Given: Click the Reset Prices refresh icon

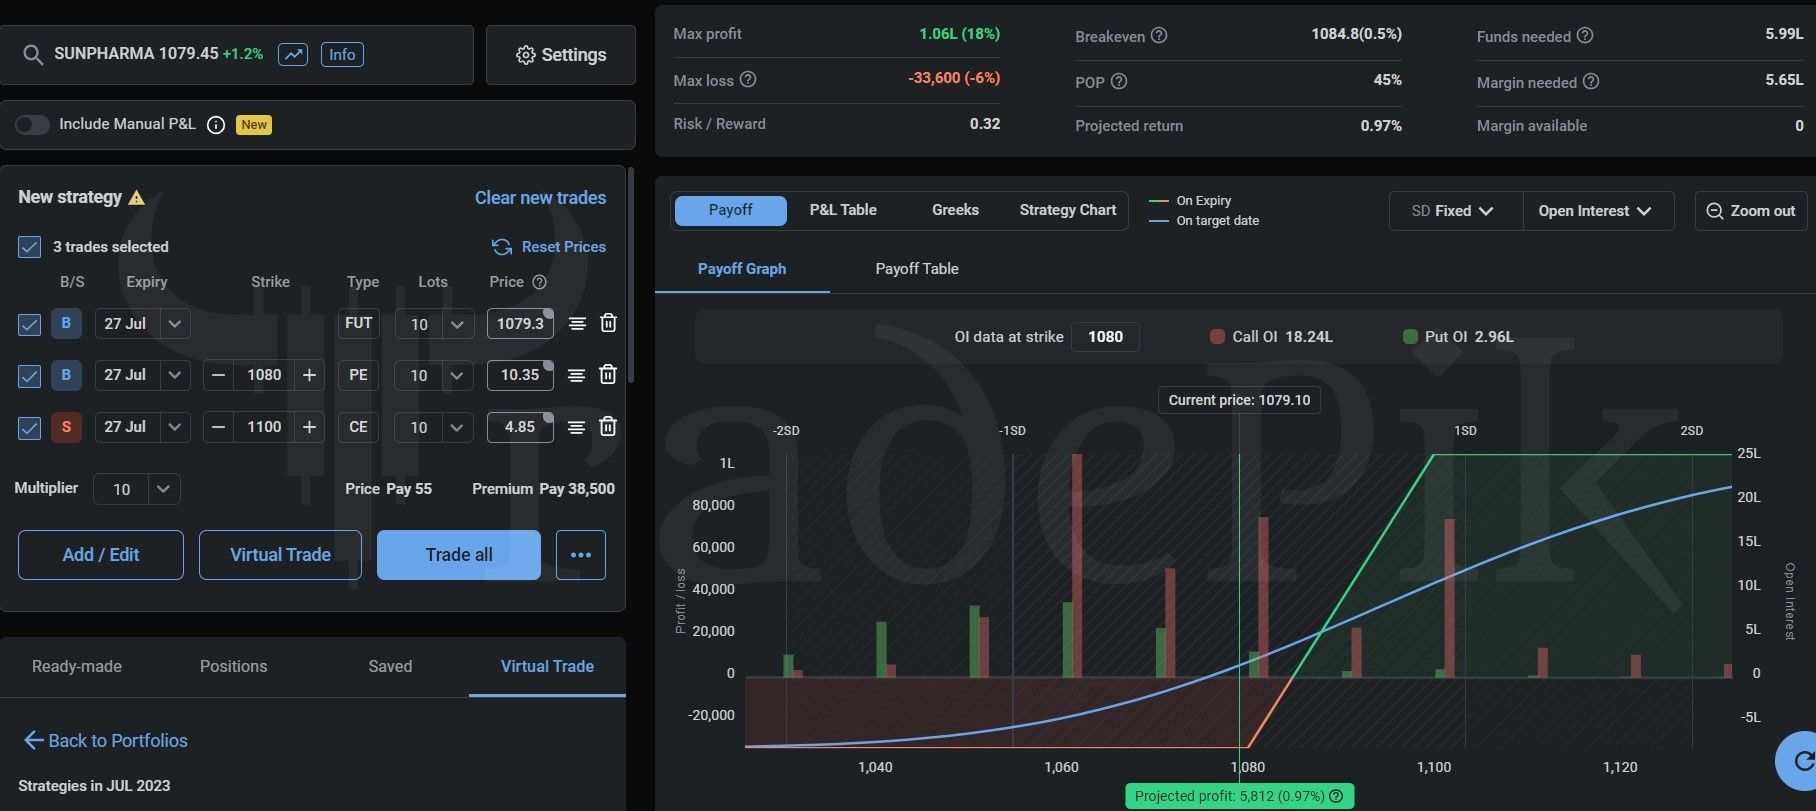Looking at the screenshot, I should [501, 247].
